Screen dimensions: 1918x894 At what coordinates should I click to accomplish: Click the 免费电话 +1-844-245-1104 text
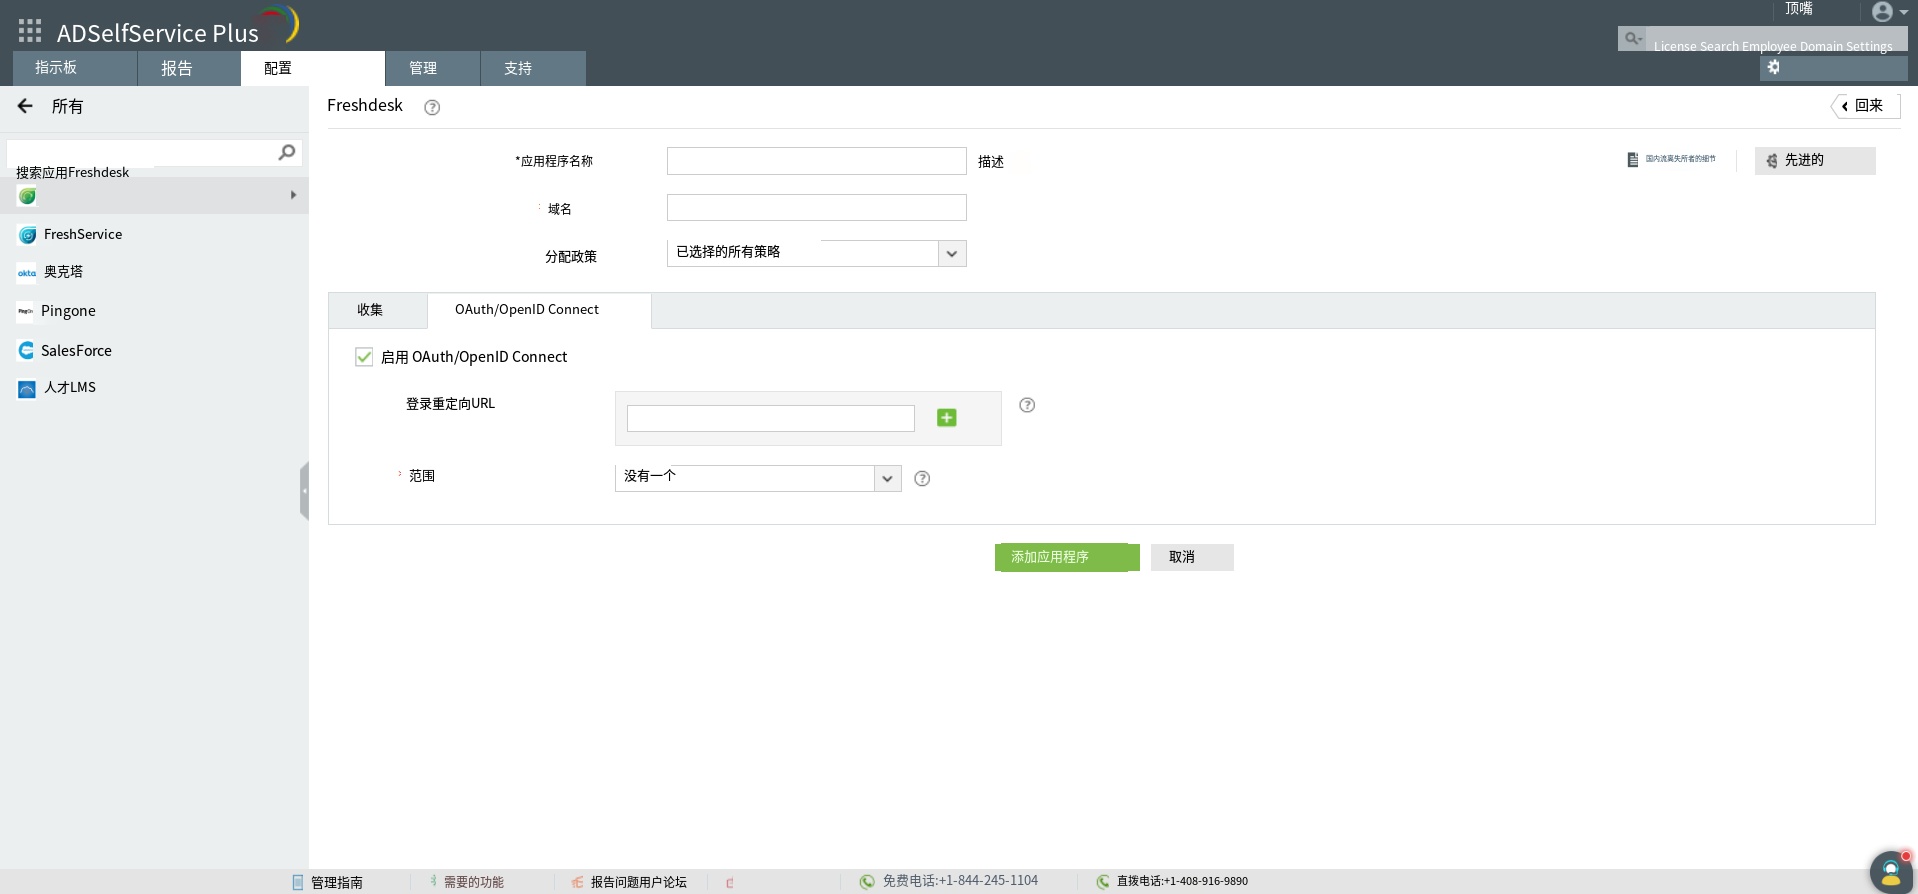click(960, 881)
